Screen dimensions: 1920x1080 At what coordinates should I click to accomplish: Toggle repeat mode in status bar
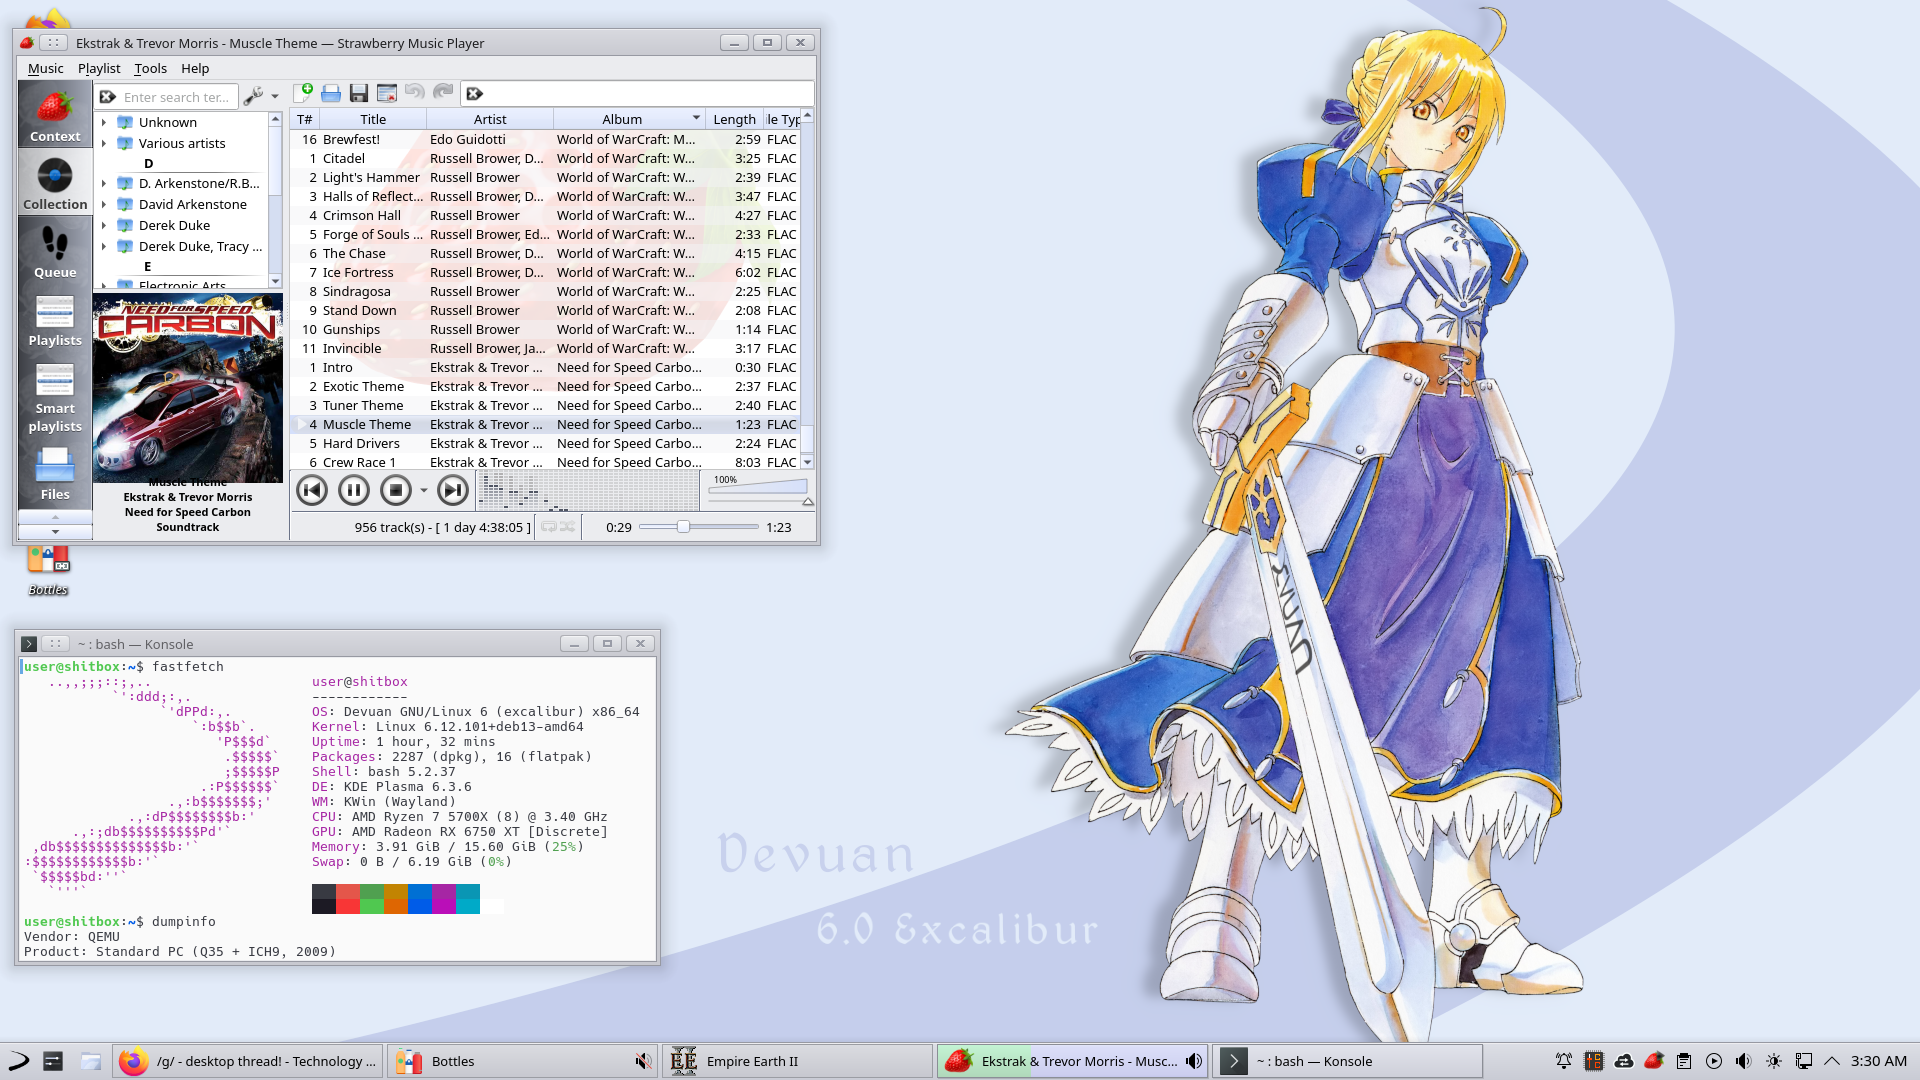tap(549, 527)
